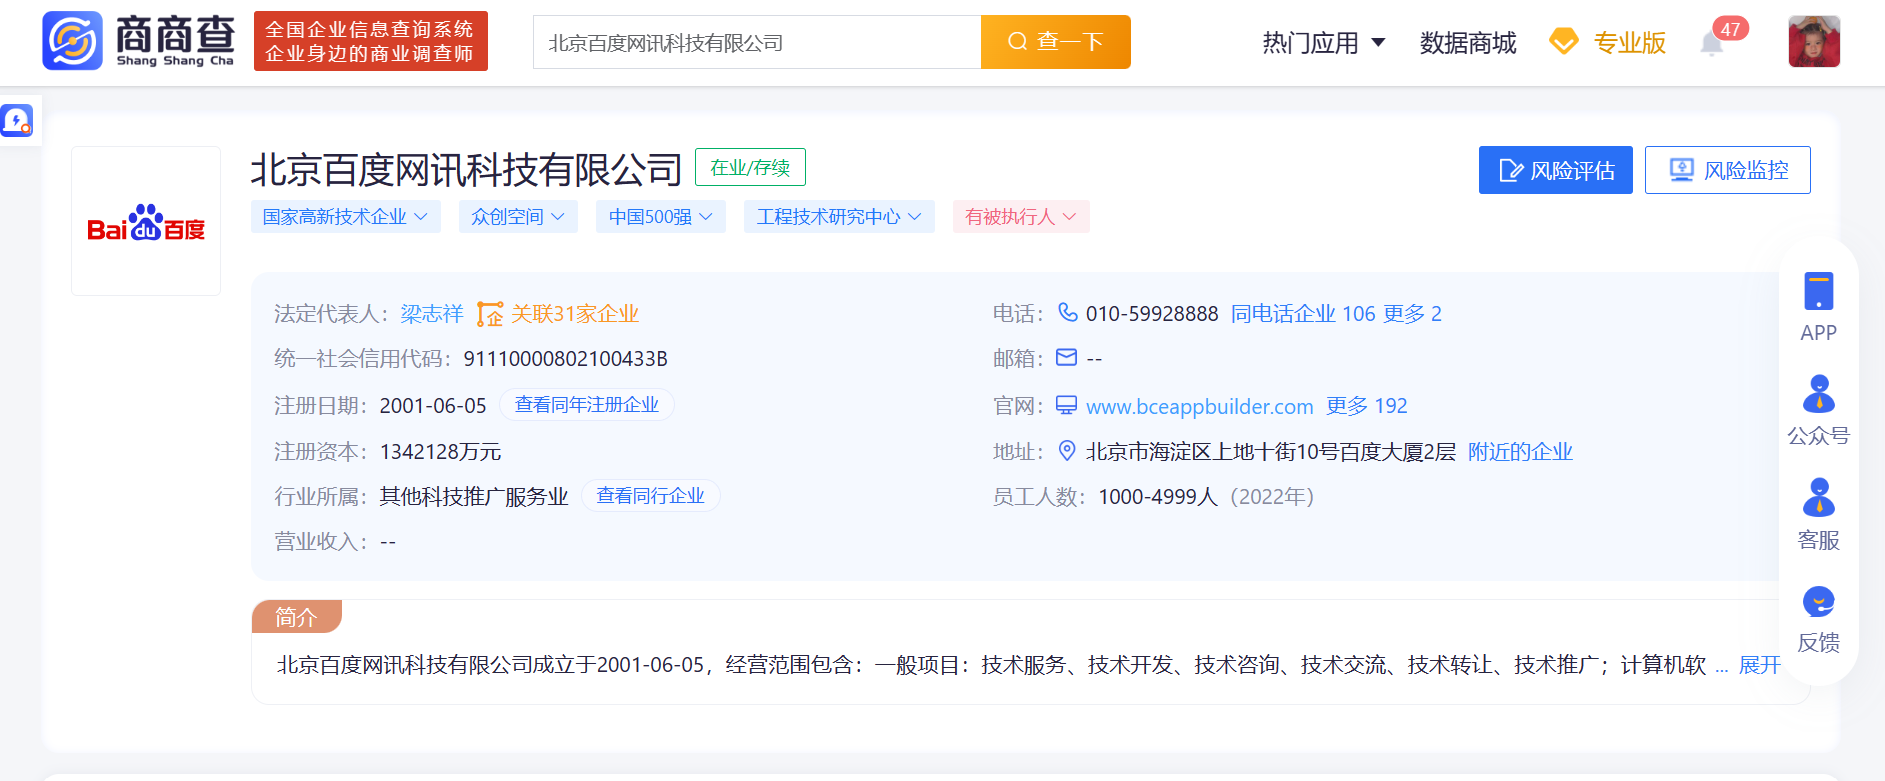Click legal representative 梁志祥 link
This screenshot has width=1885, height=781.
click(432, 314)
